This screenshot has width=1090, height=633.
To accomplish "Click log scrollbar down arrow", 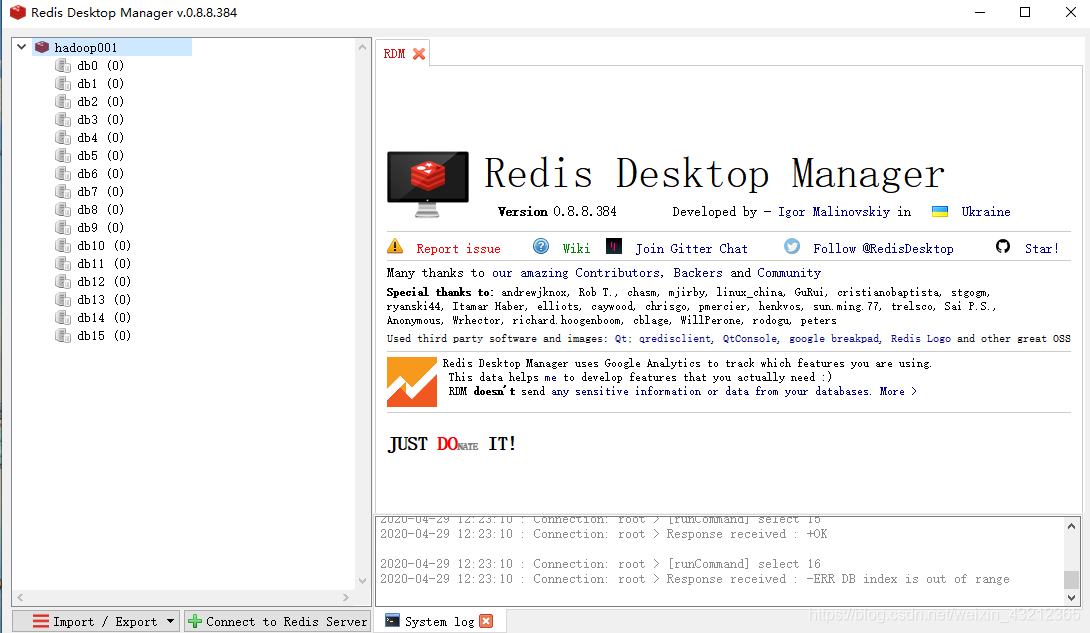I will [1071, 598].
